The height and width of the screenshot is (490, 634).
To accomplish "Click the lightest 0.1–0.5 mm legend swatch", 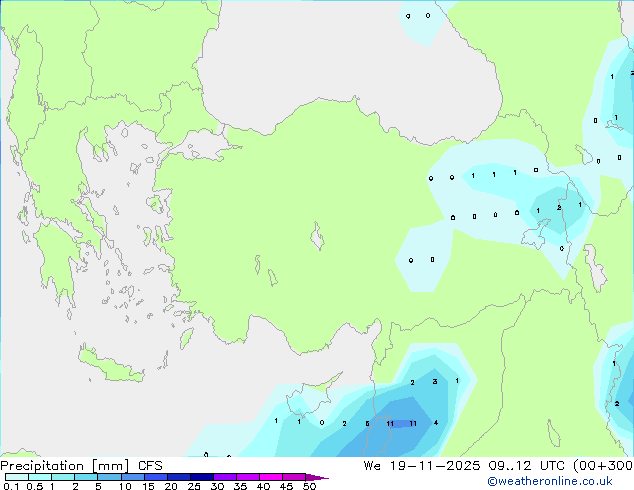I will [x=17, y=477].
